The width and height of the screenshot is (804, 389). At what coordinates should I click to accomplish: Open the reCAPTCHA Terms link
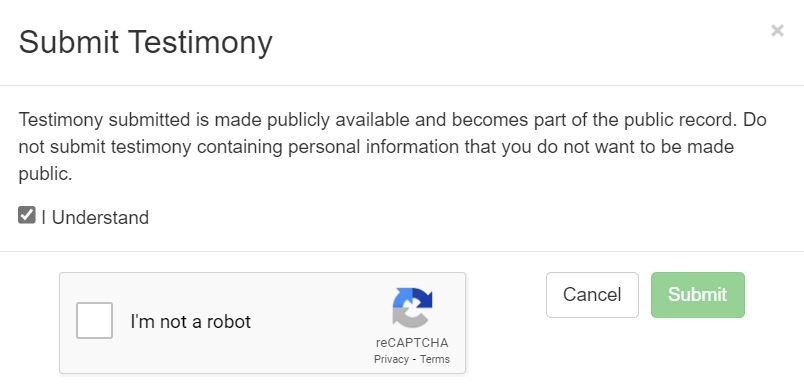click(435, 359)
